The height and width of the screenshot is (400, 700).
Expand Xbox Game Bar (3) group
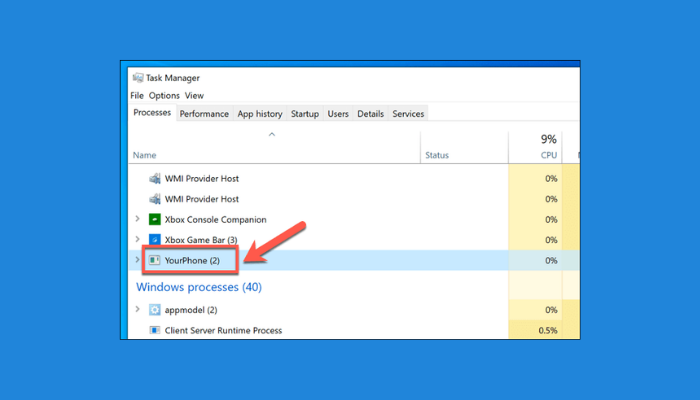(138, 239)
